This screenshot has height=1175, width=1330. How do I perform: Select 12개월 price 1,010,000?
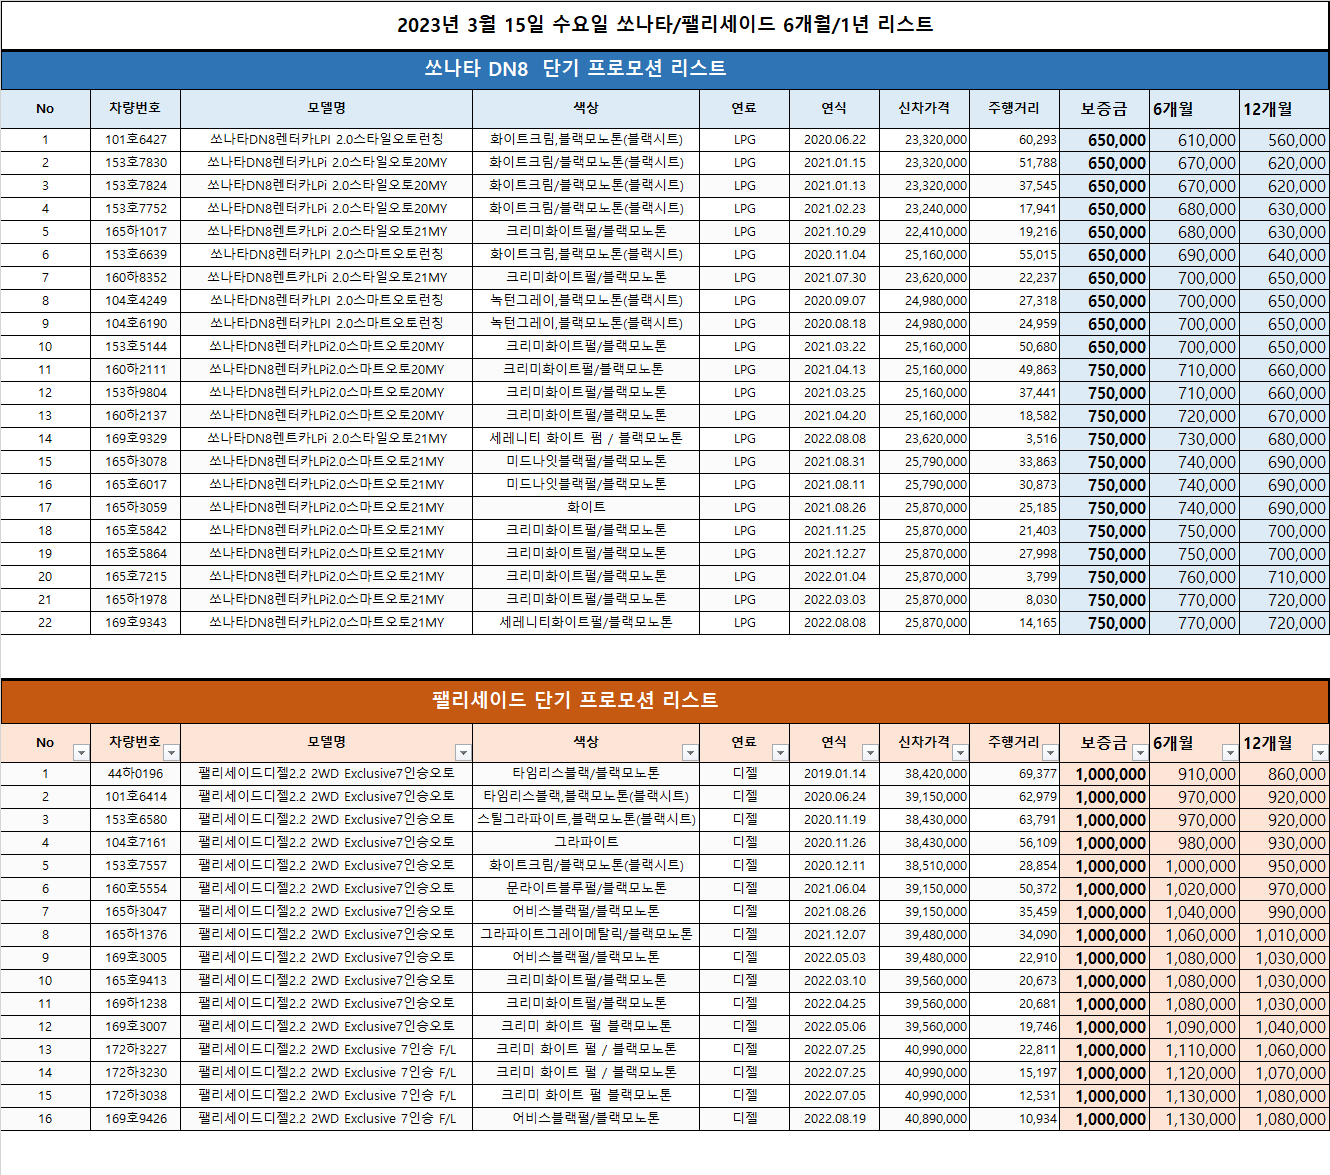(1284, 935)
